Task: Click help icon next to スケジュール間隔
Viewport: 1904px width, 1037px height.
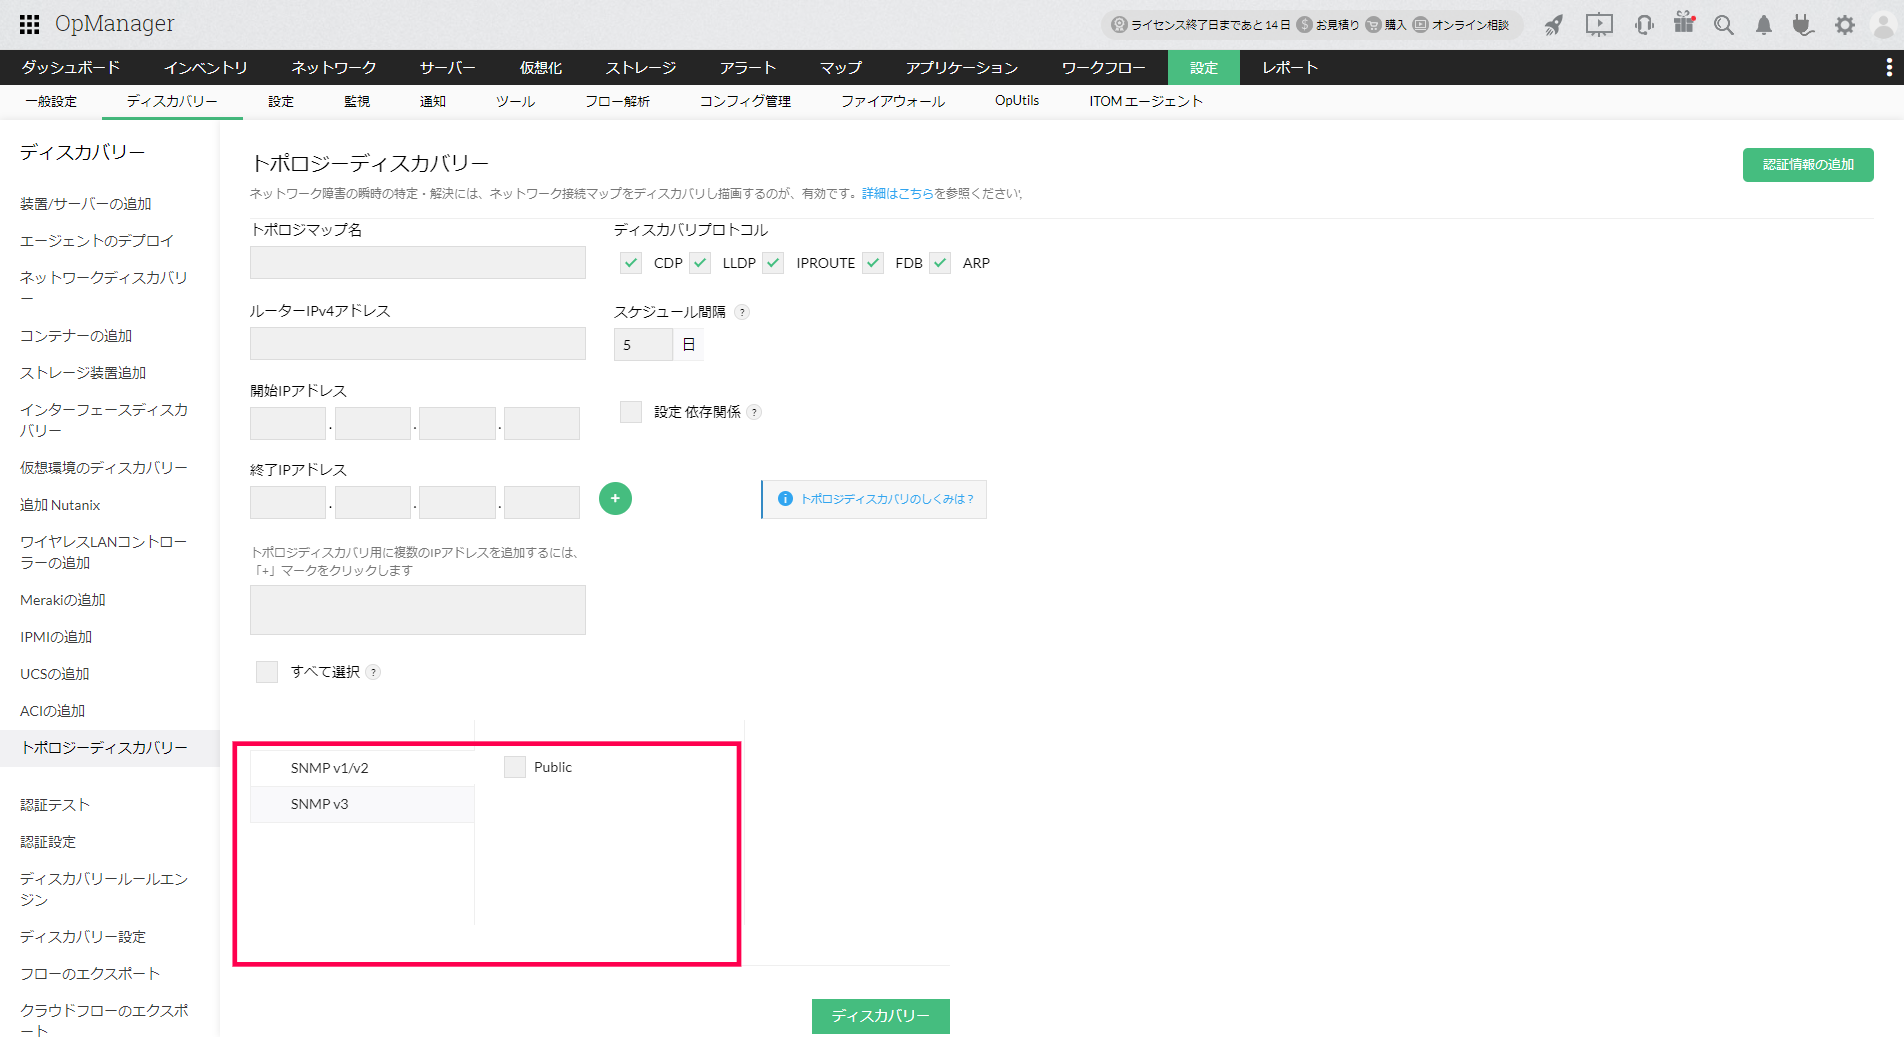Action: tap(742, 312)
